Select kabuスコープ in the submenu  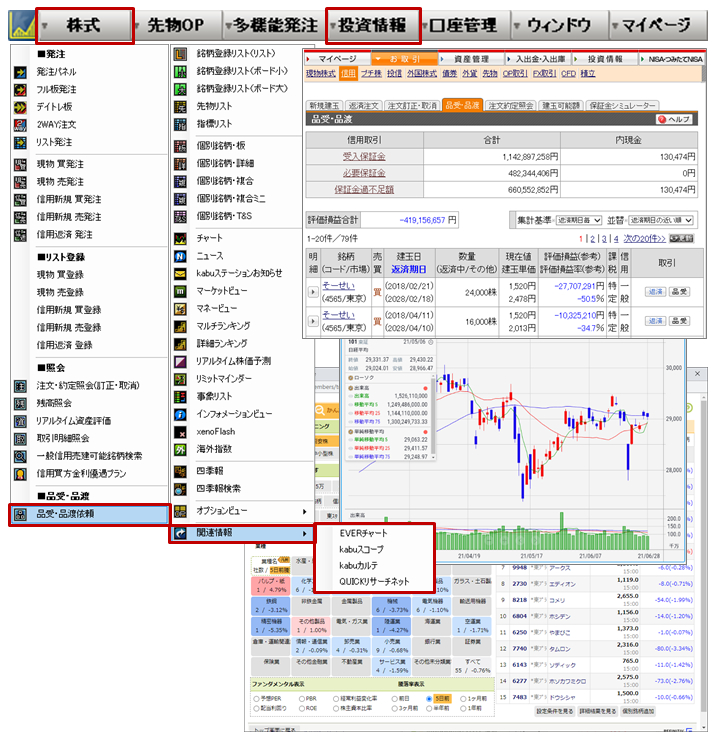tap(362, 549)
